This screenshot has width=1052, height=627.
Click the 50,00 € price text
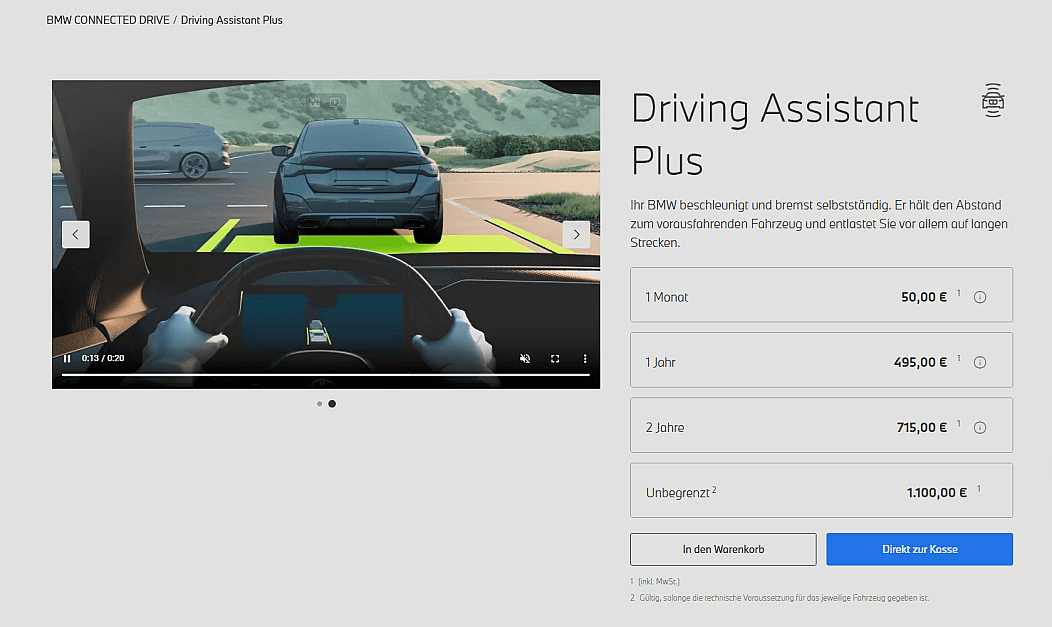(x=924, y=297)
